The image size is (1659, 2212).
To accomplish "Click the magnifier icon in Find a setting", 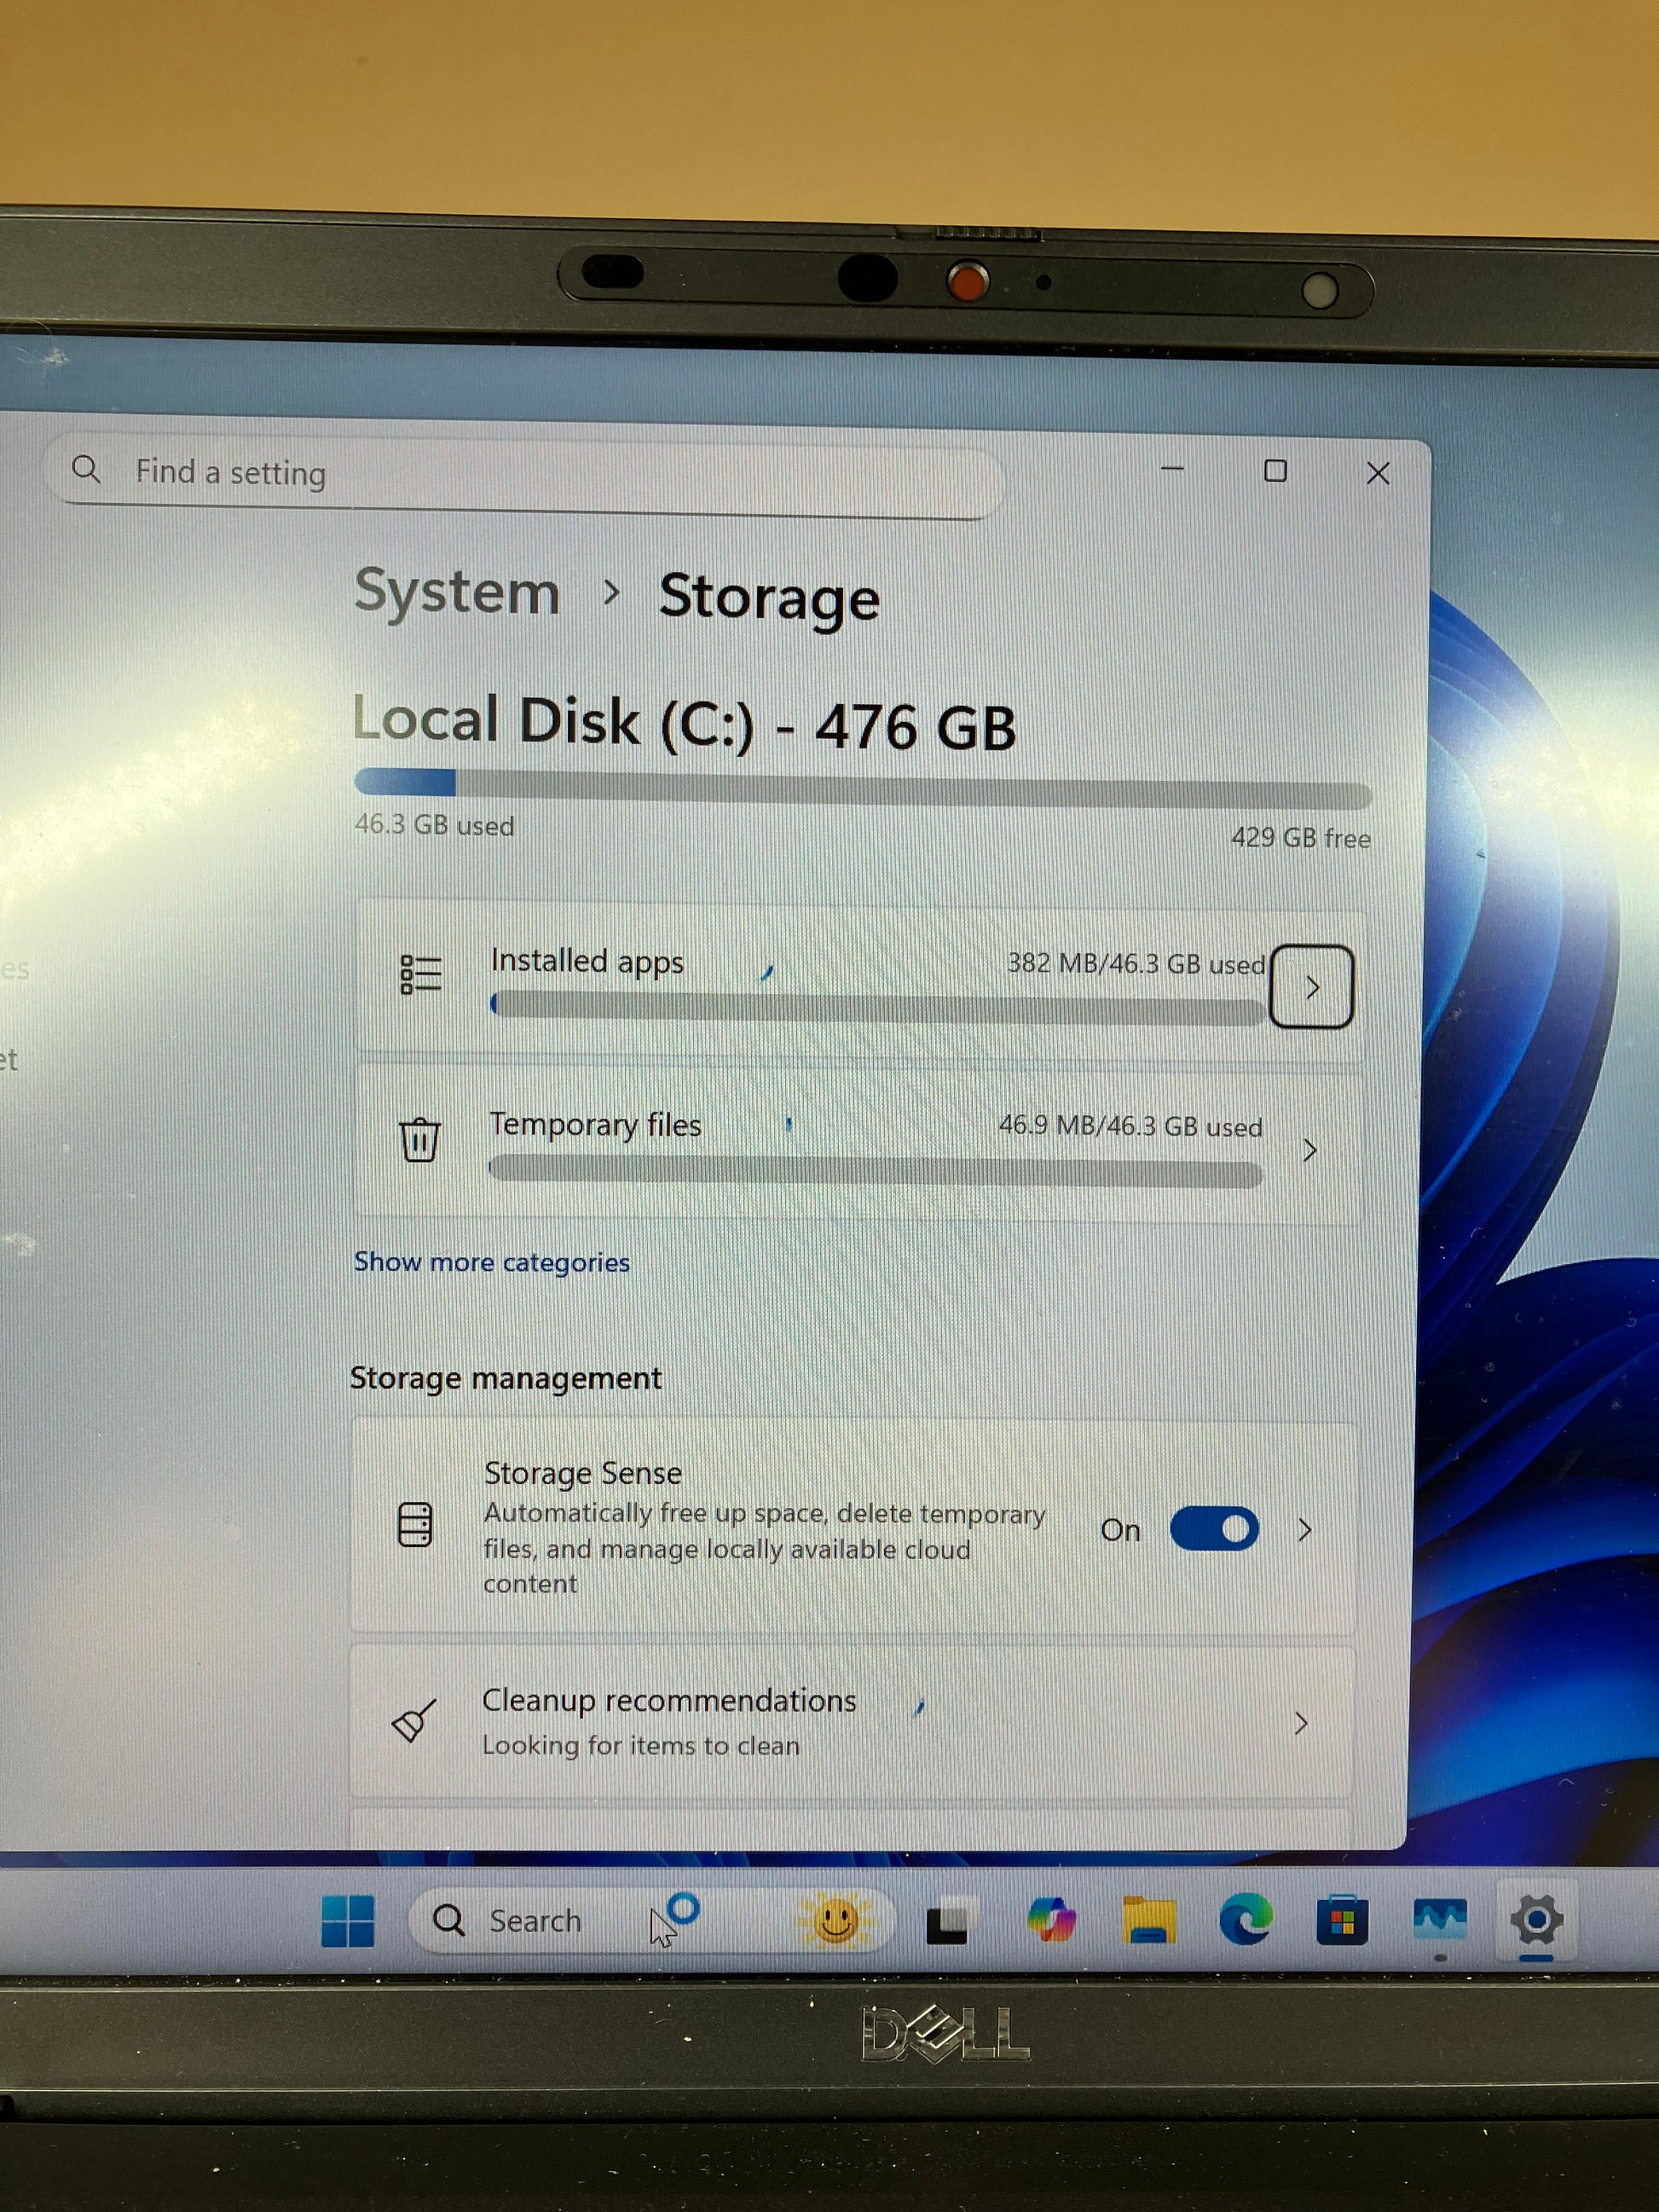I will pos(87,469).
